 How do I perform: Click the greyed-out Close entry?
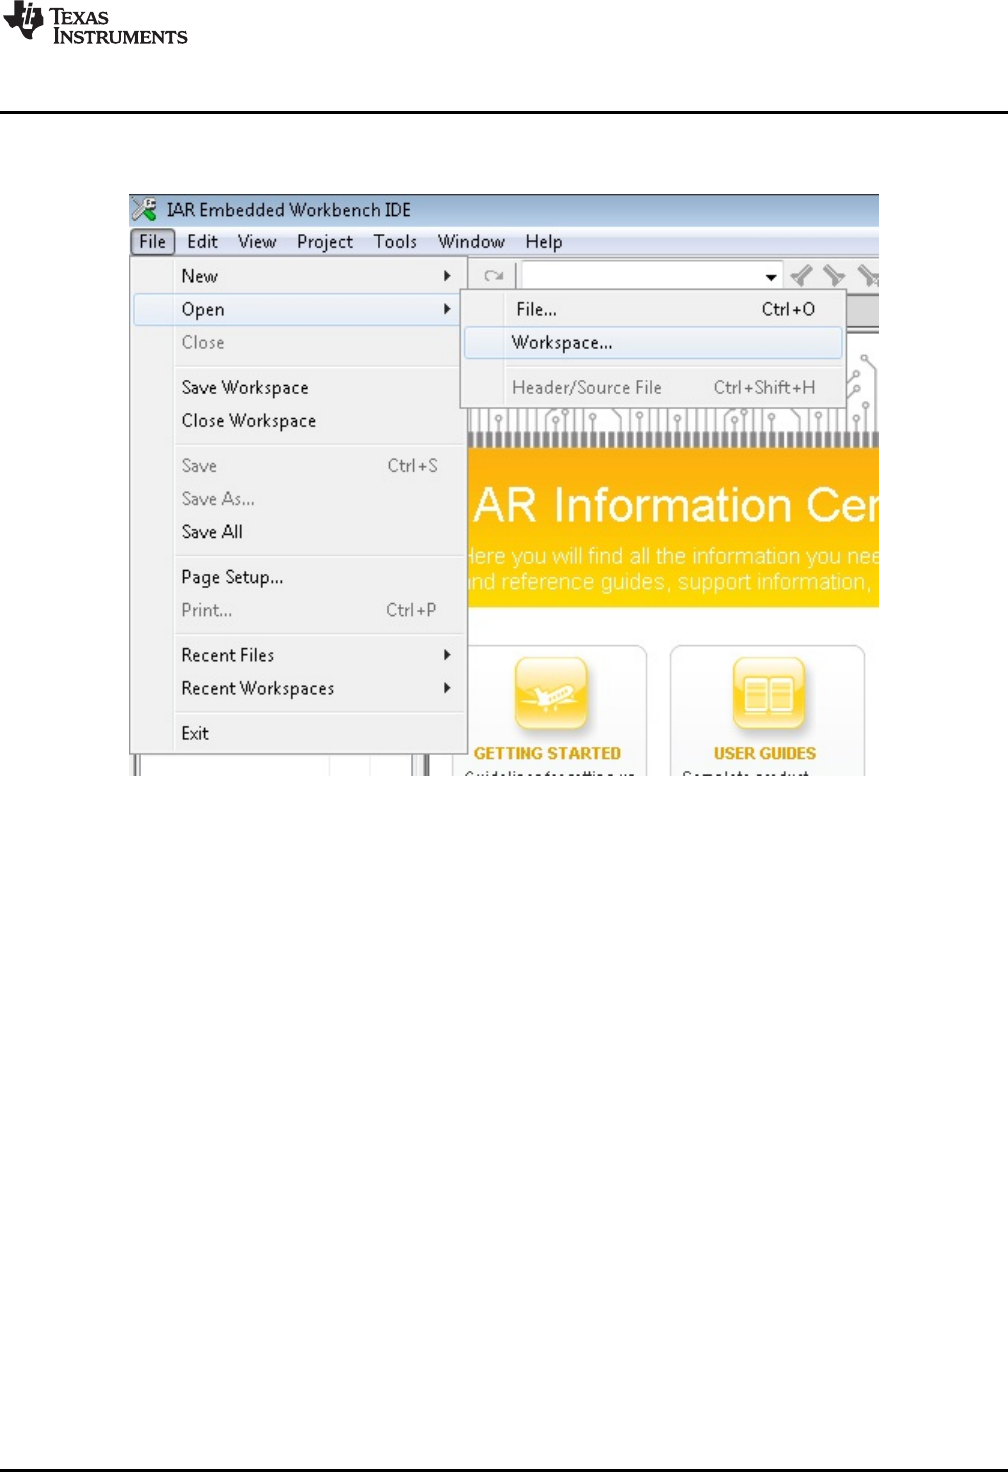pos(298,343)
